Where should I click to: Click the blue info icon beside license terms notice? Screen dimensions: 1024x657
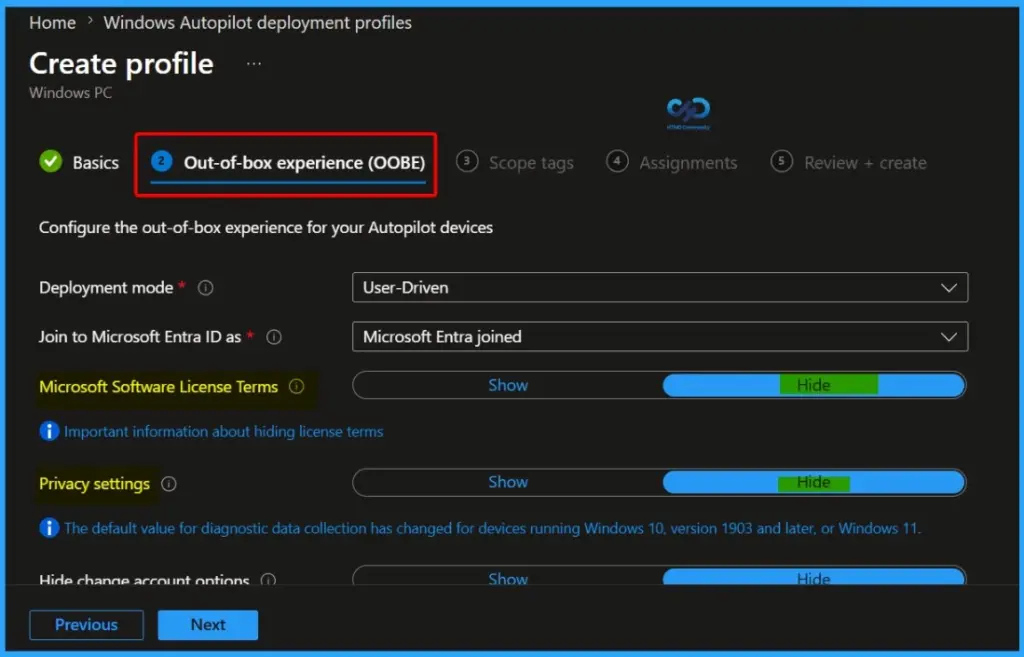click(49, 431)
